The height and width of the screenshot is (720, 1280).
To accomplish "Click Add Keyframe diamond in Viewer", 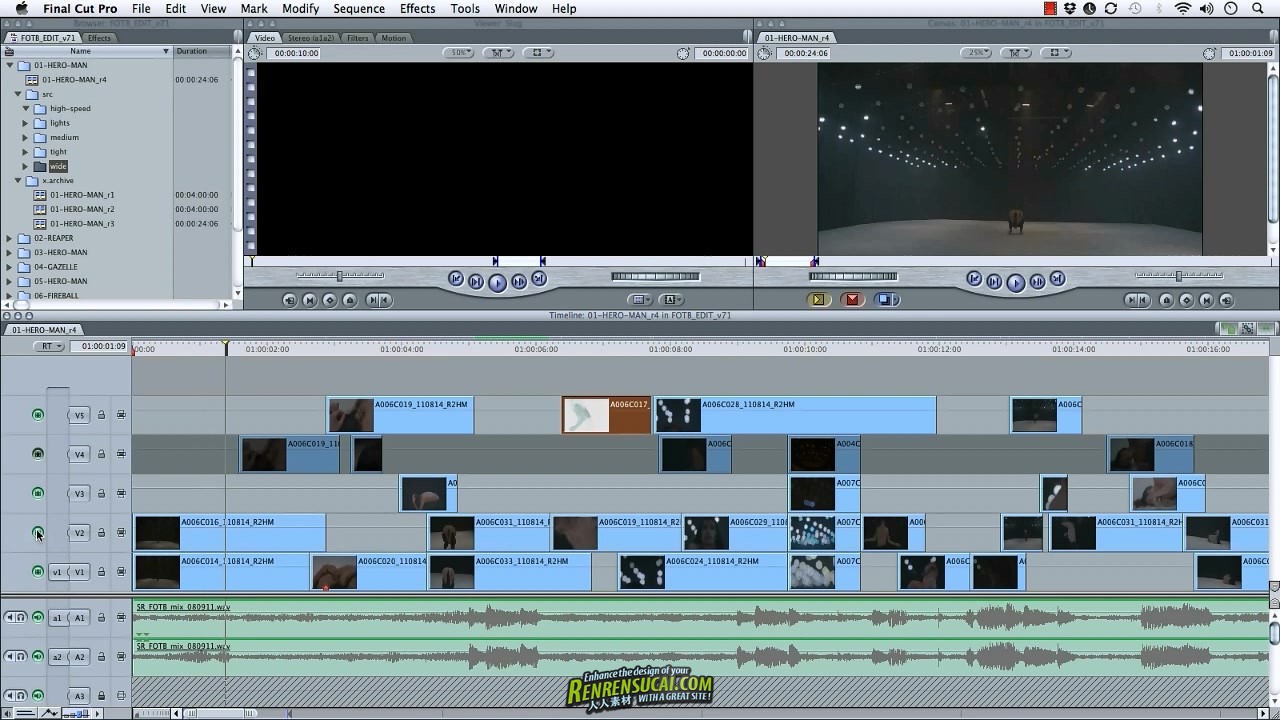I will (x=330, y=300).
